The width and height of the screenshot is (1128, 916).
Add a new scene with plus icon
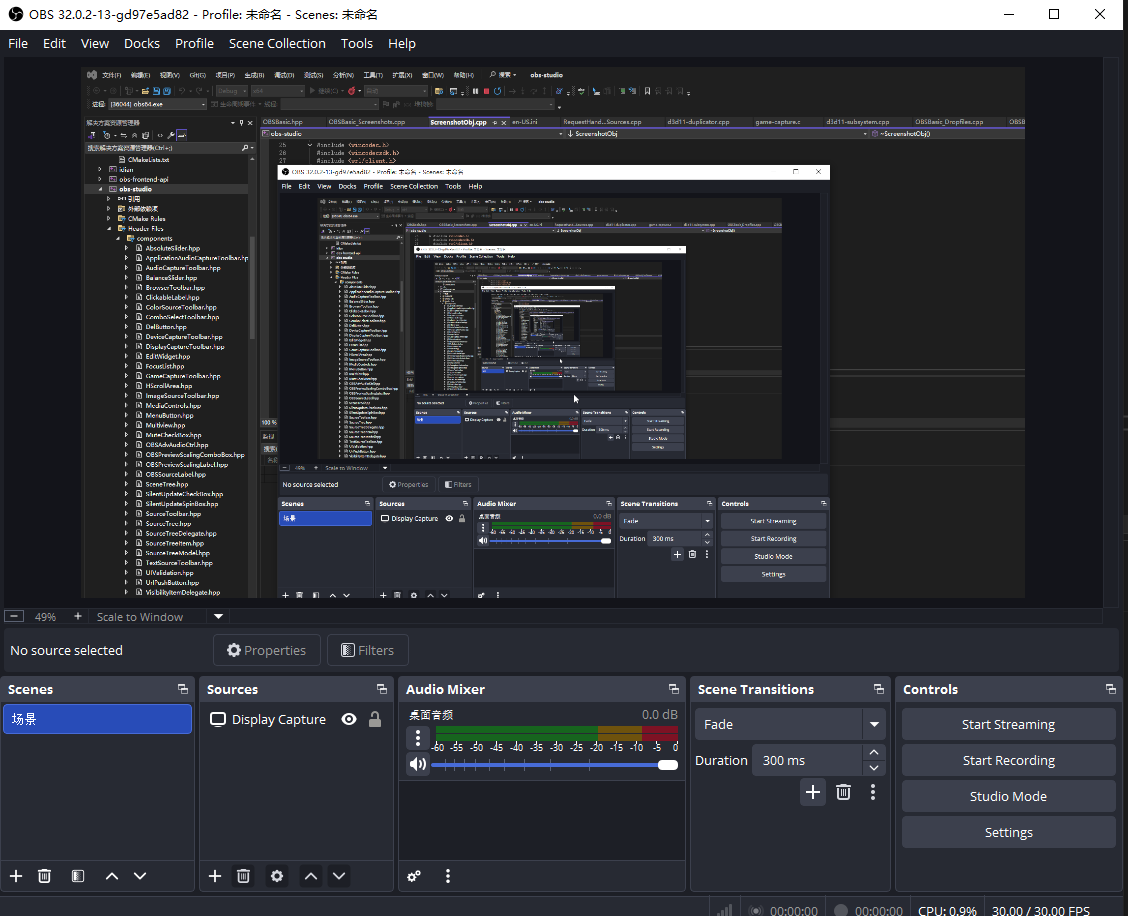pos(16,876)
